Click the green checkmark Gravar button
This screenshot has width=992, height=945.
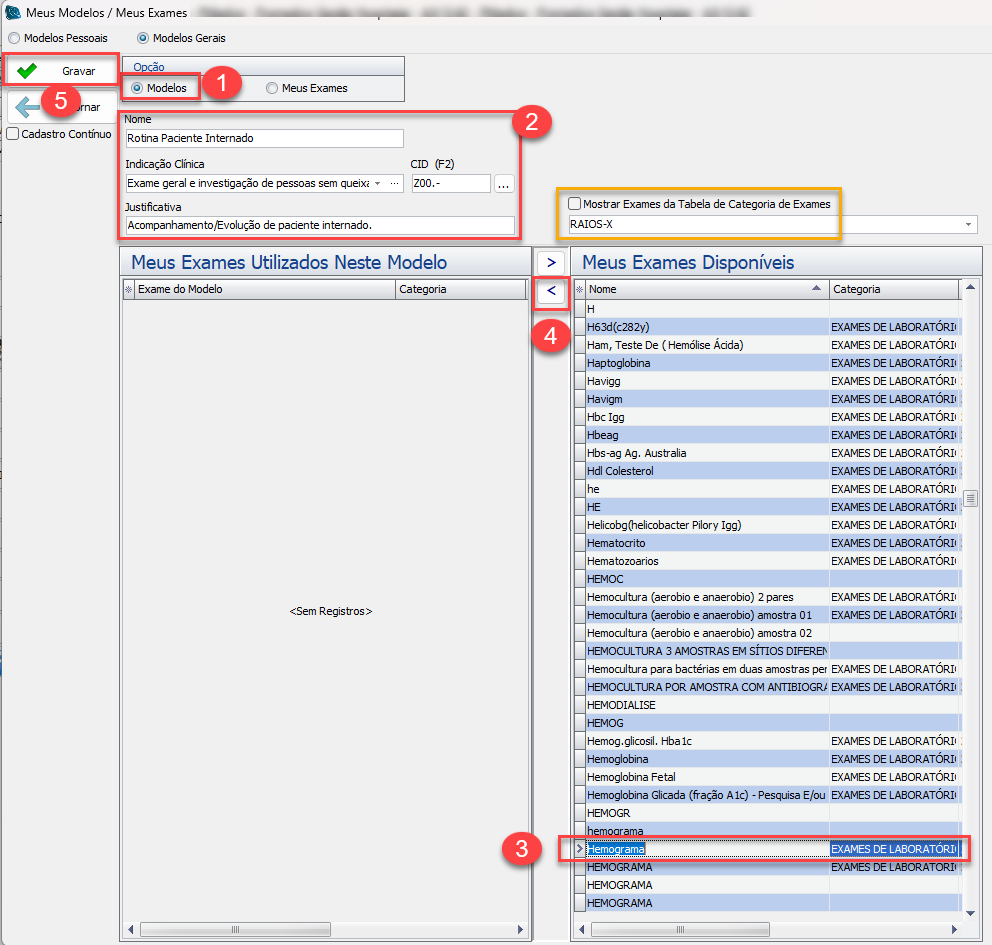(60, 71)
